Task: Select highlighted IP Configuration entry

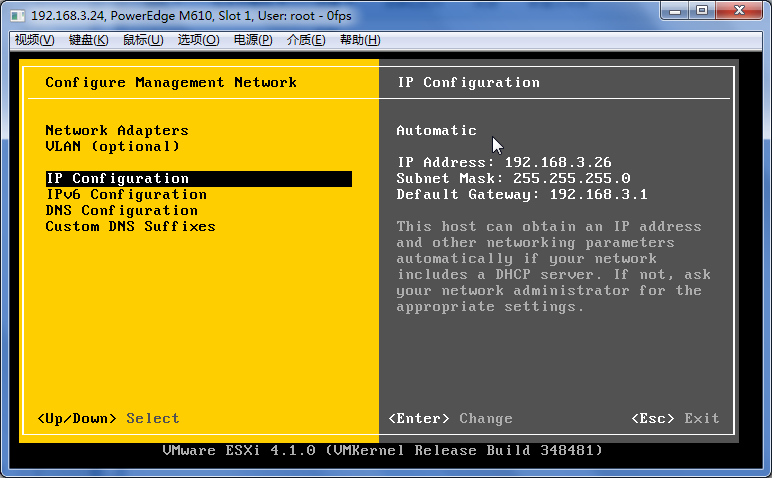Action: pyautogui.click(x=199, y=179)
